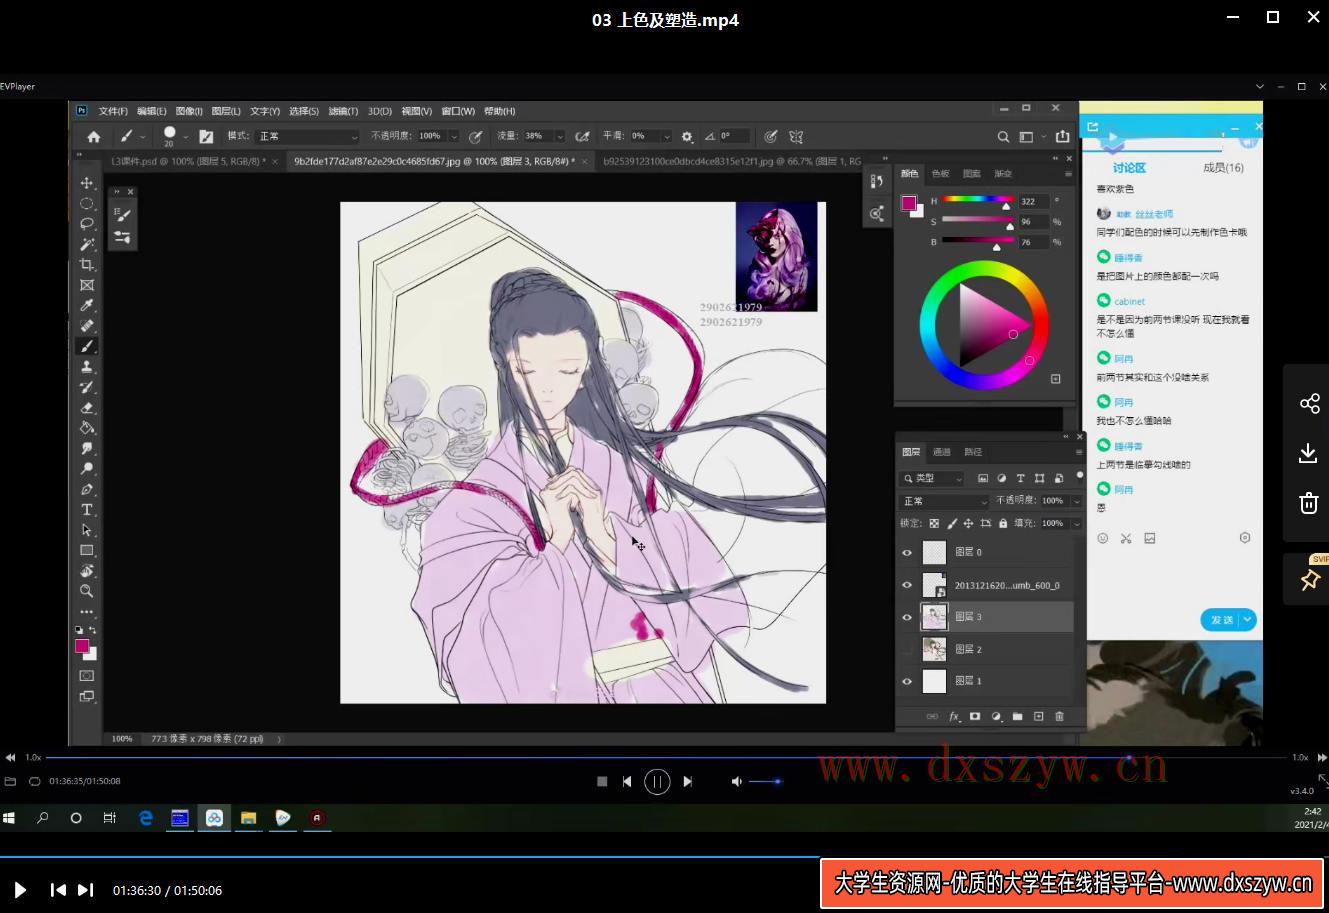Add a layer mask from Layers panel
The height and width of the screenshot is (913, 1329).
tap(975, 716)
